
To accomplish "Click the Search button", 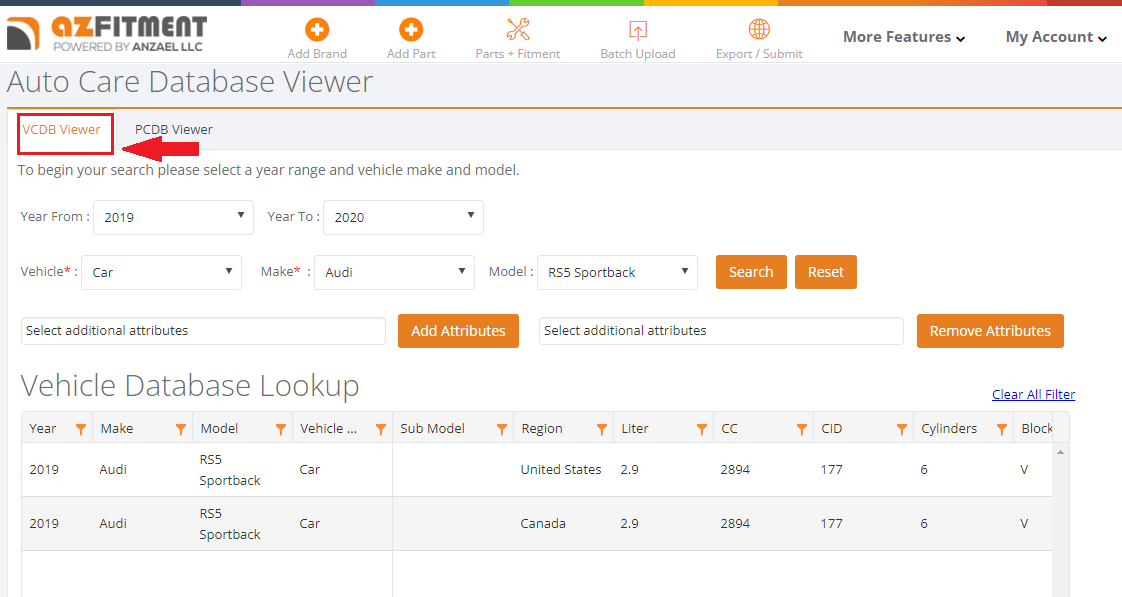I will pos(751,272).
